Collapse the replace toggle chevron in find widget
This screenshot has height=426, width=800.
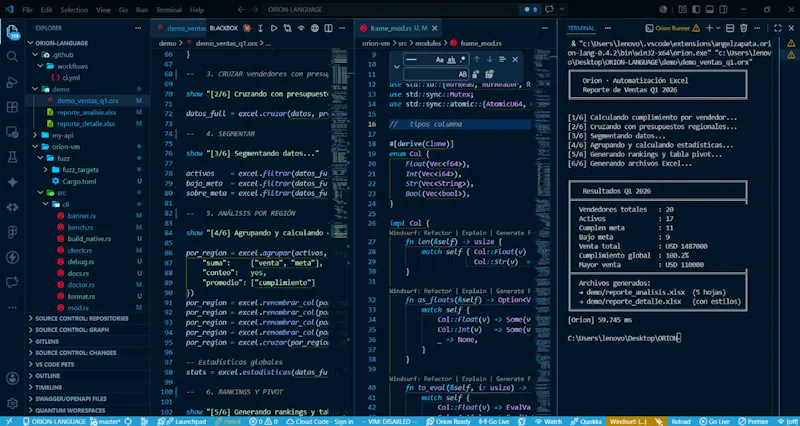(x=396, y=67)
